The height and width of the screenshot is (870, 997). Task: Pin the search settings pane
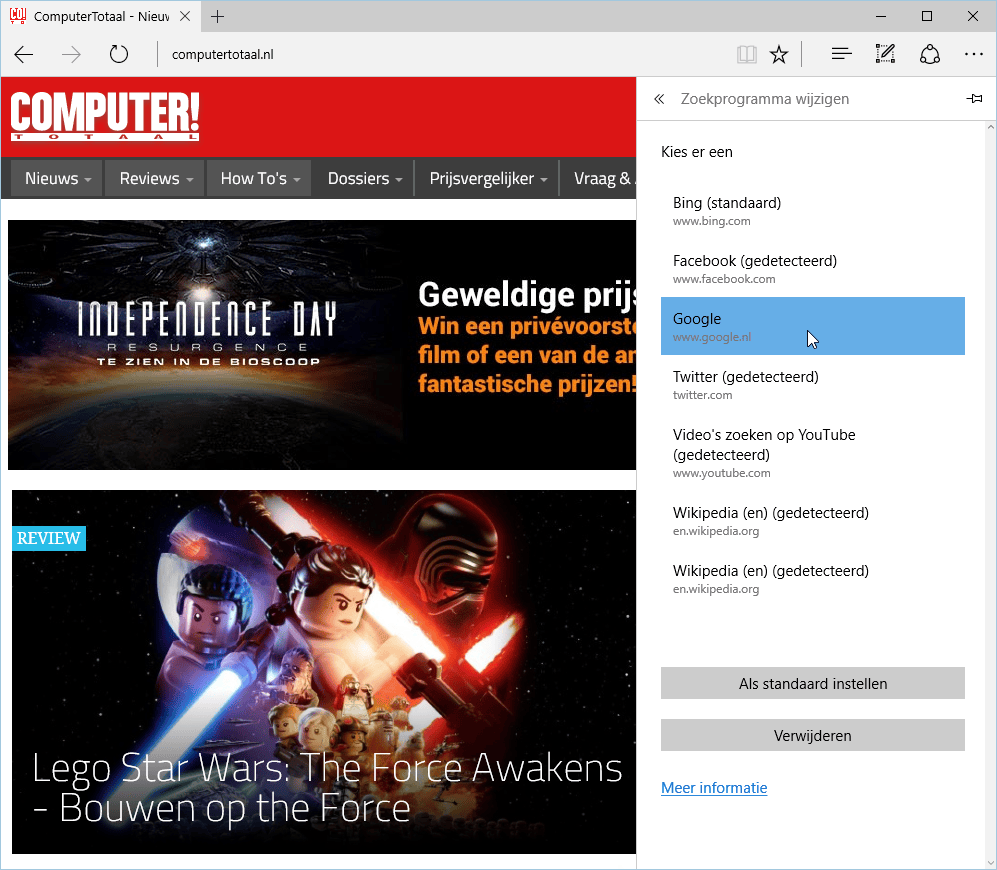[x=973, y=99]
